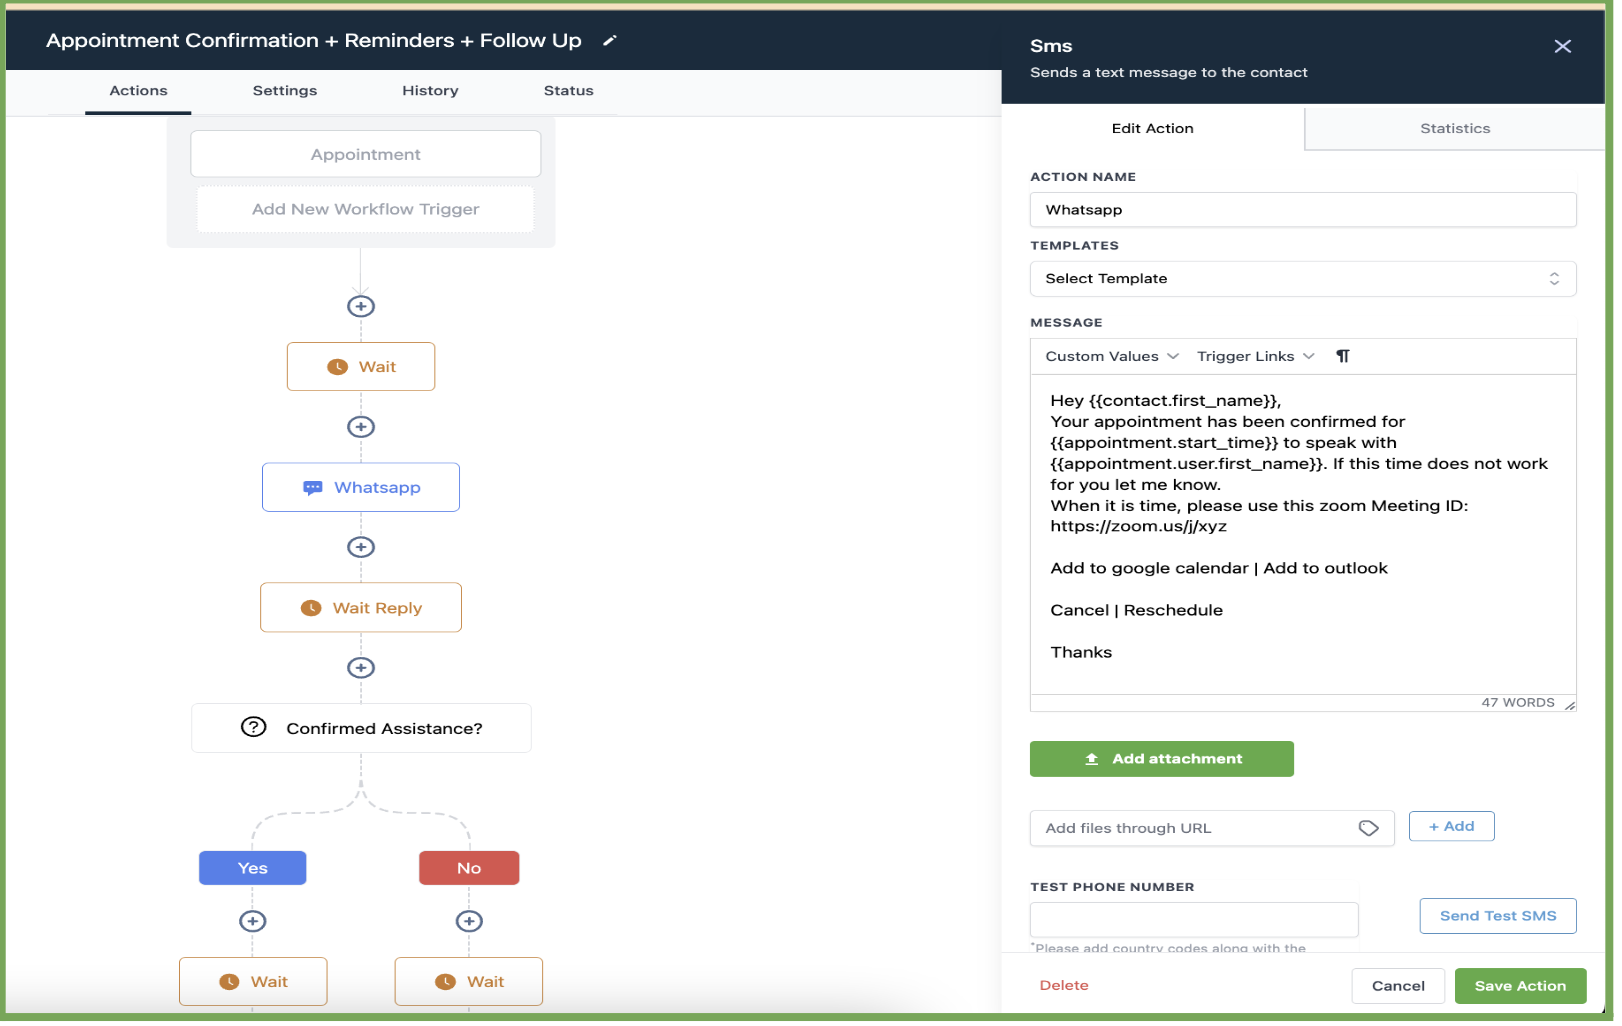Click the Send Test SMS button
Screen dimensions: 1622x1026
1497,917
